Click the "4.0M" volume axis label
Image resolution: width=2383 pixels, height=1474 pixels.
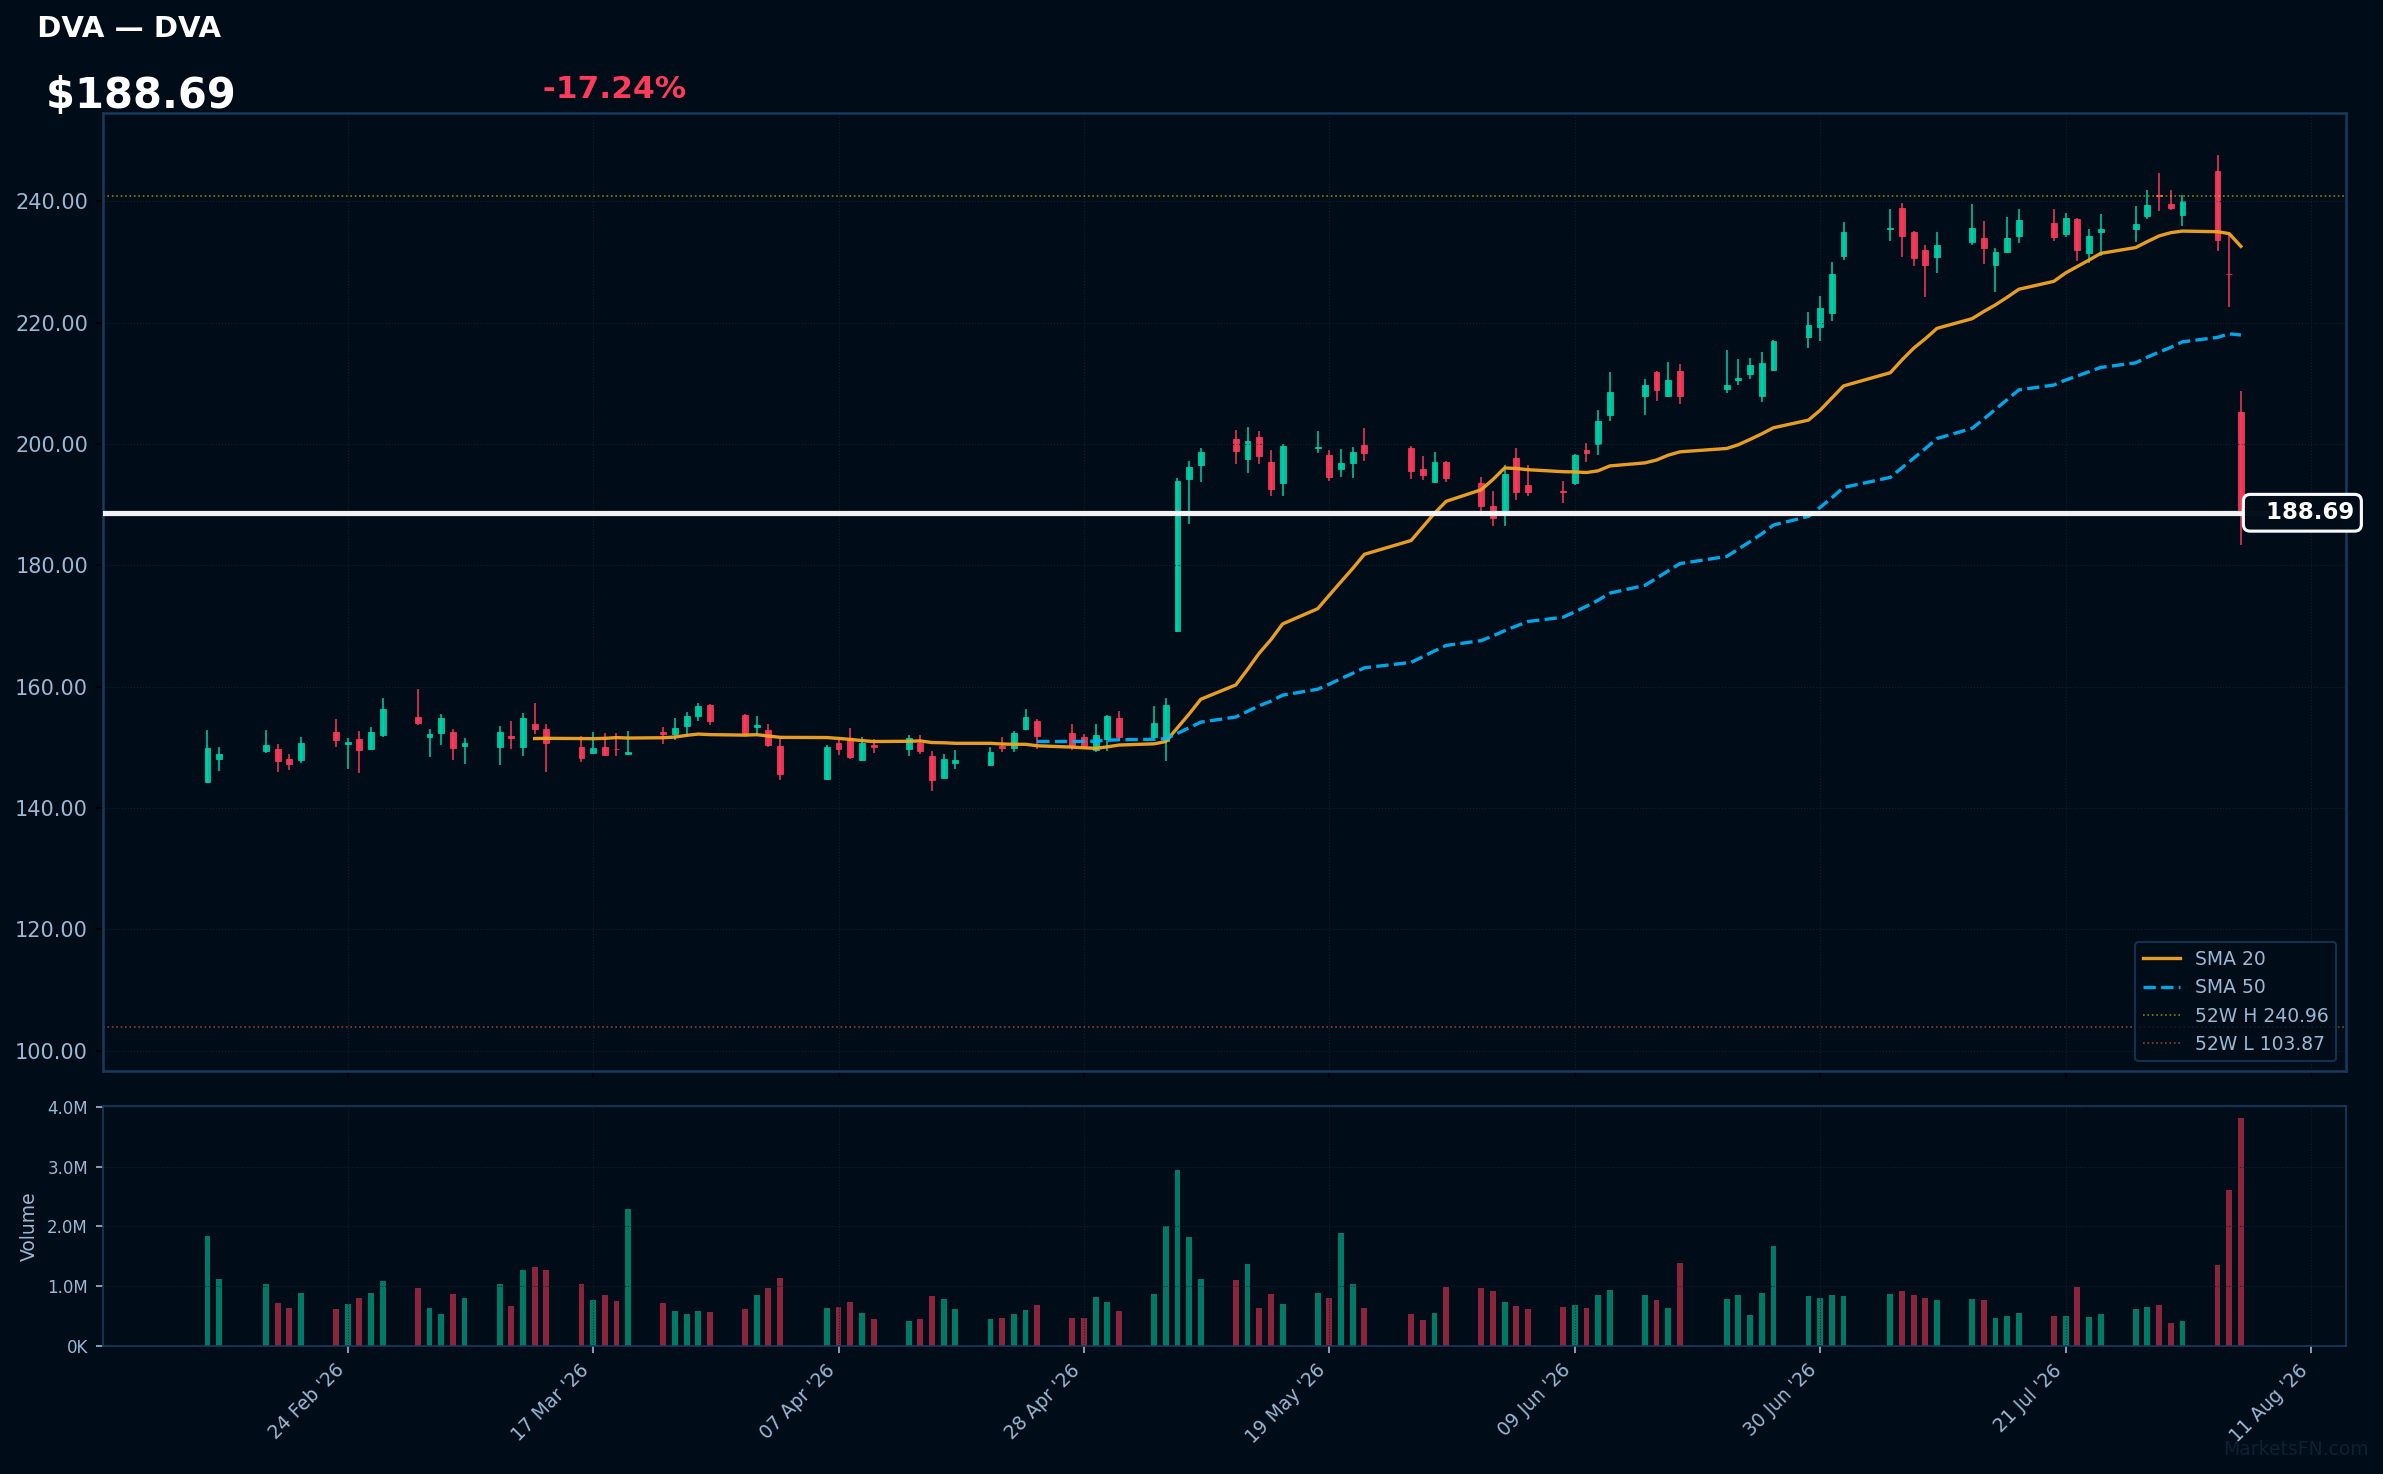(68, 1108)
